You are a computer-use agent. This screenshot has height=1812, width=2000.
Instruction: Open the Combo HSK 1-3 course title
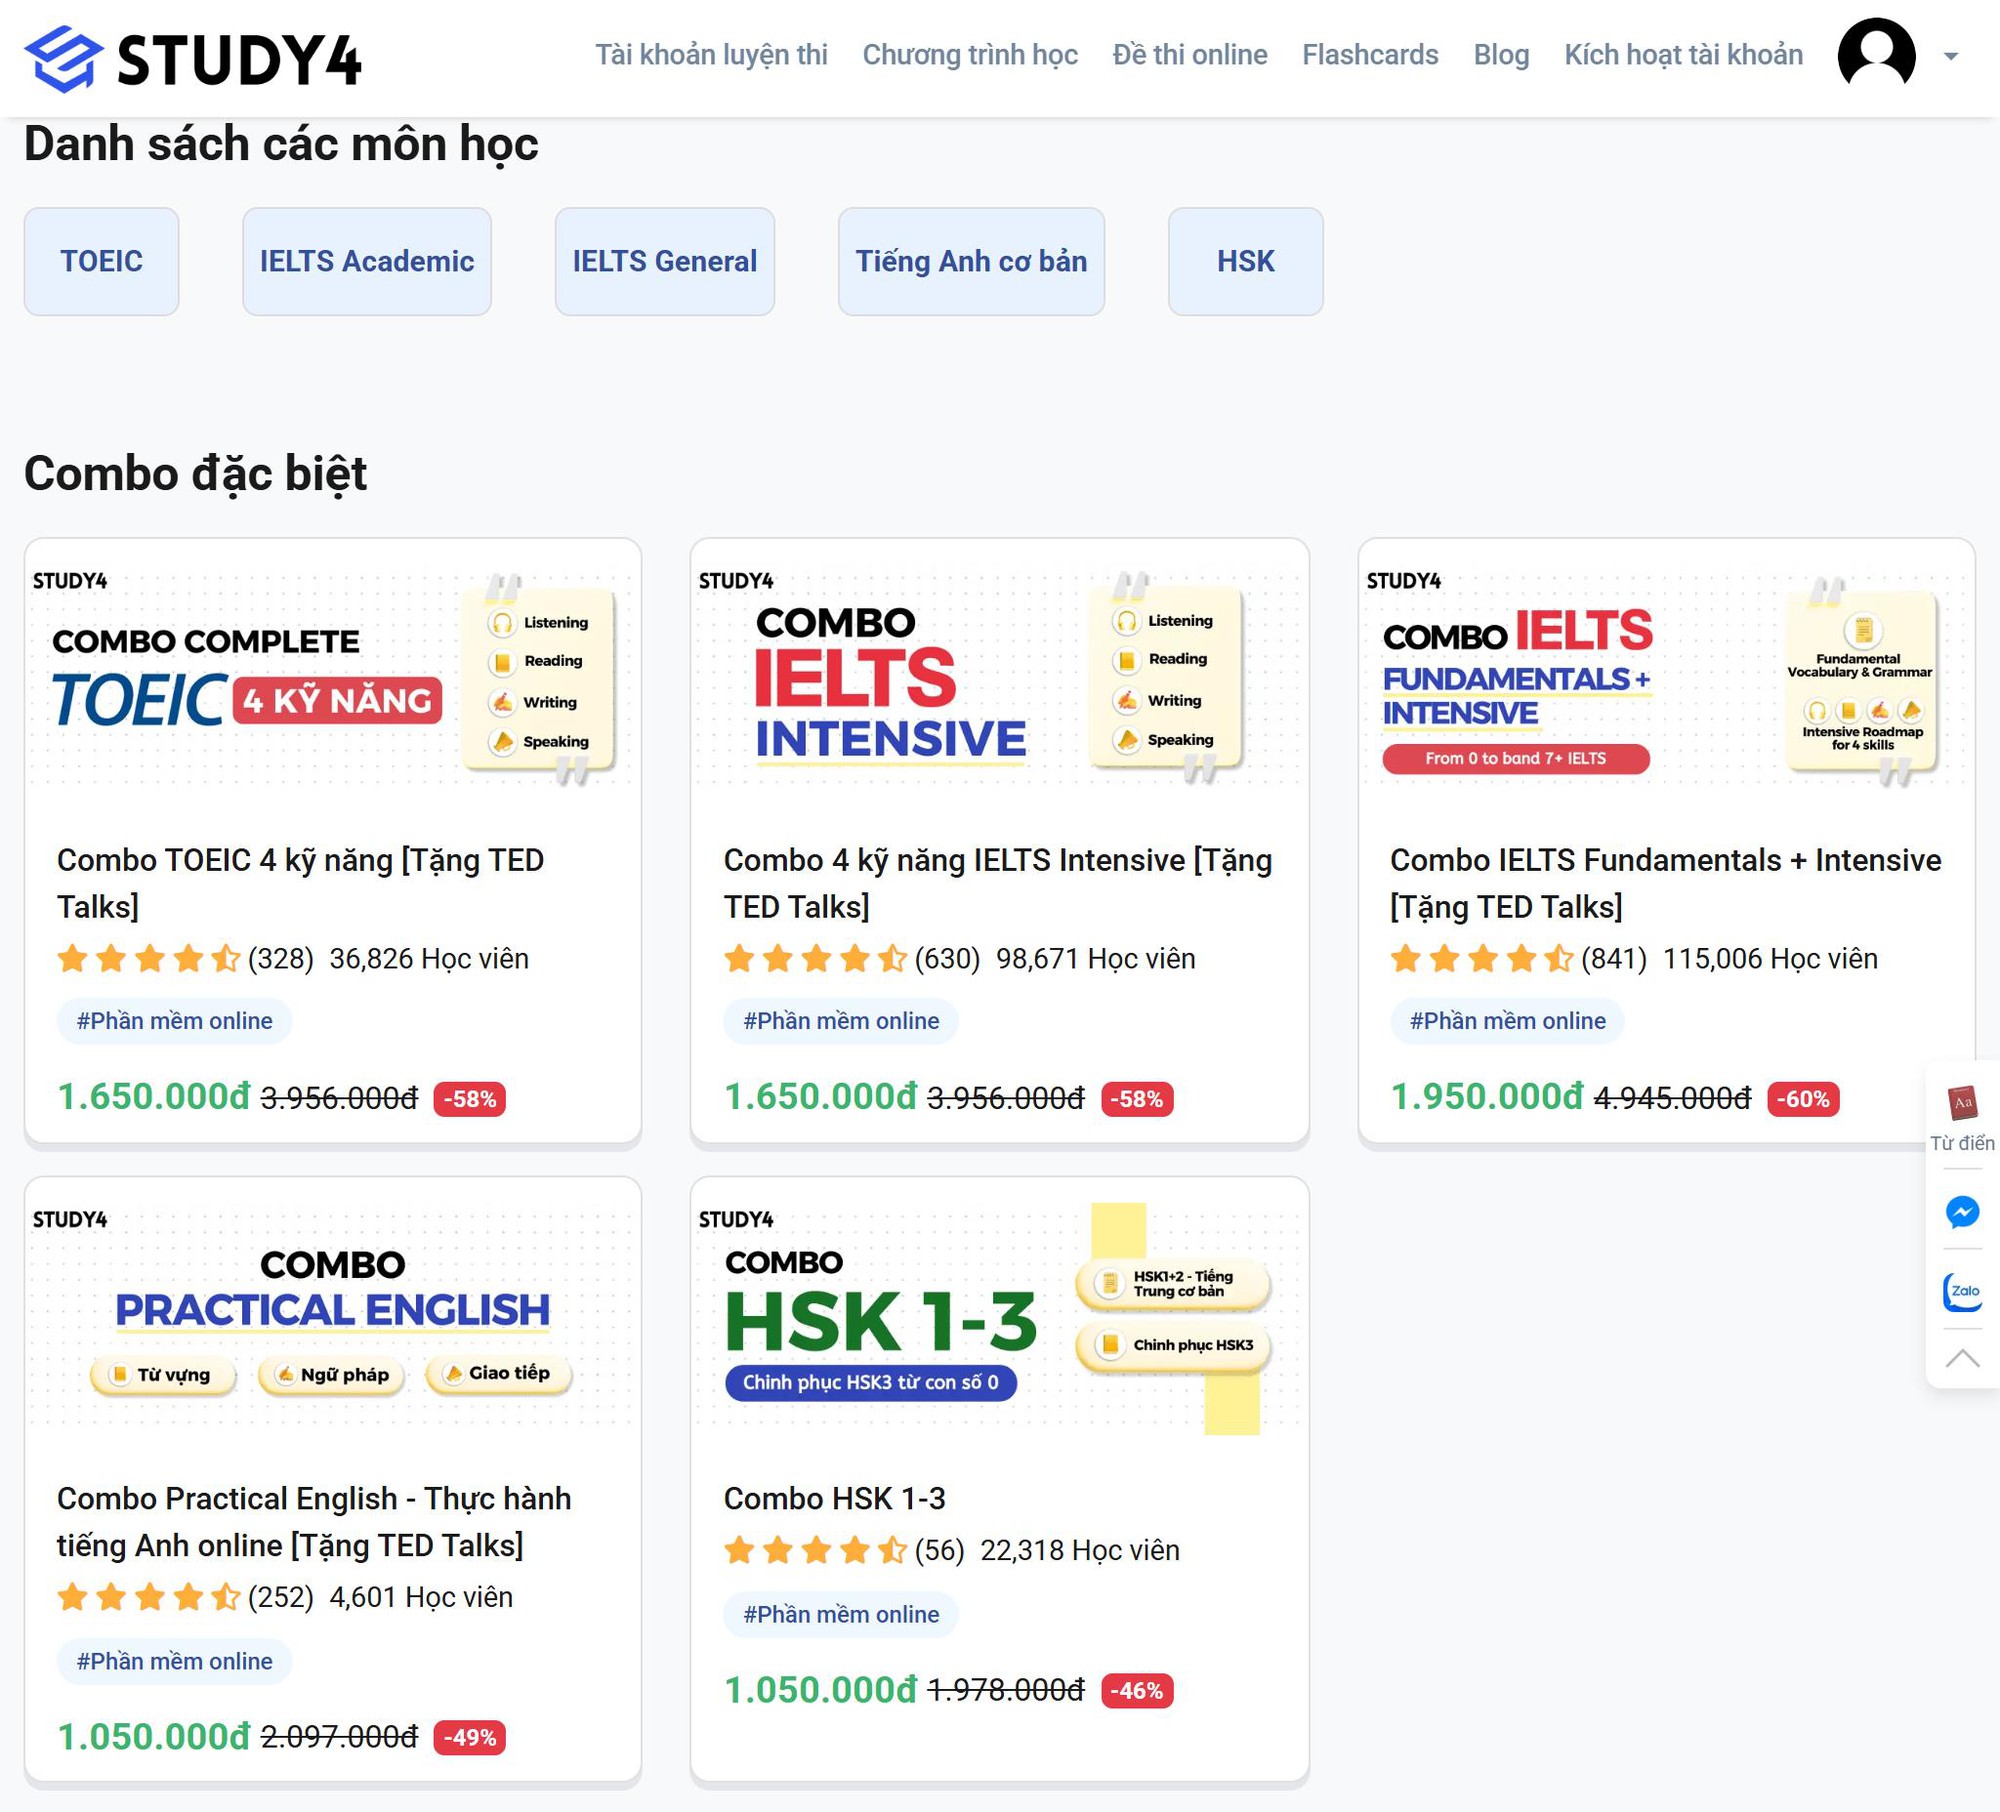pos(837,1499)
